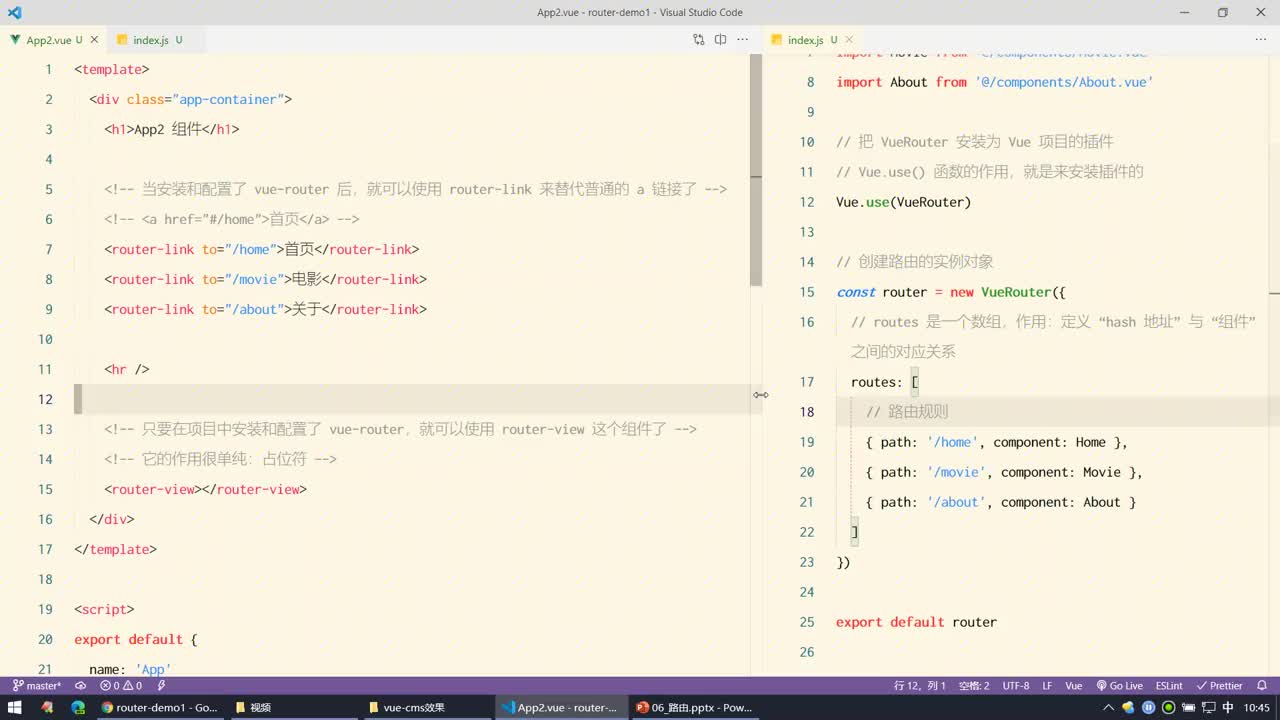Place cursor on empty line 12 in App2.vue

point(410,399)
